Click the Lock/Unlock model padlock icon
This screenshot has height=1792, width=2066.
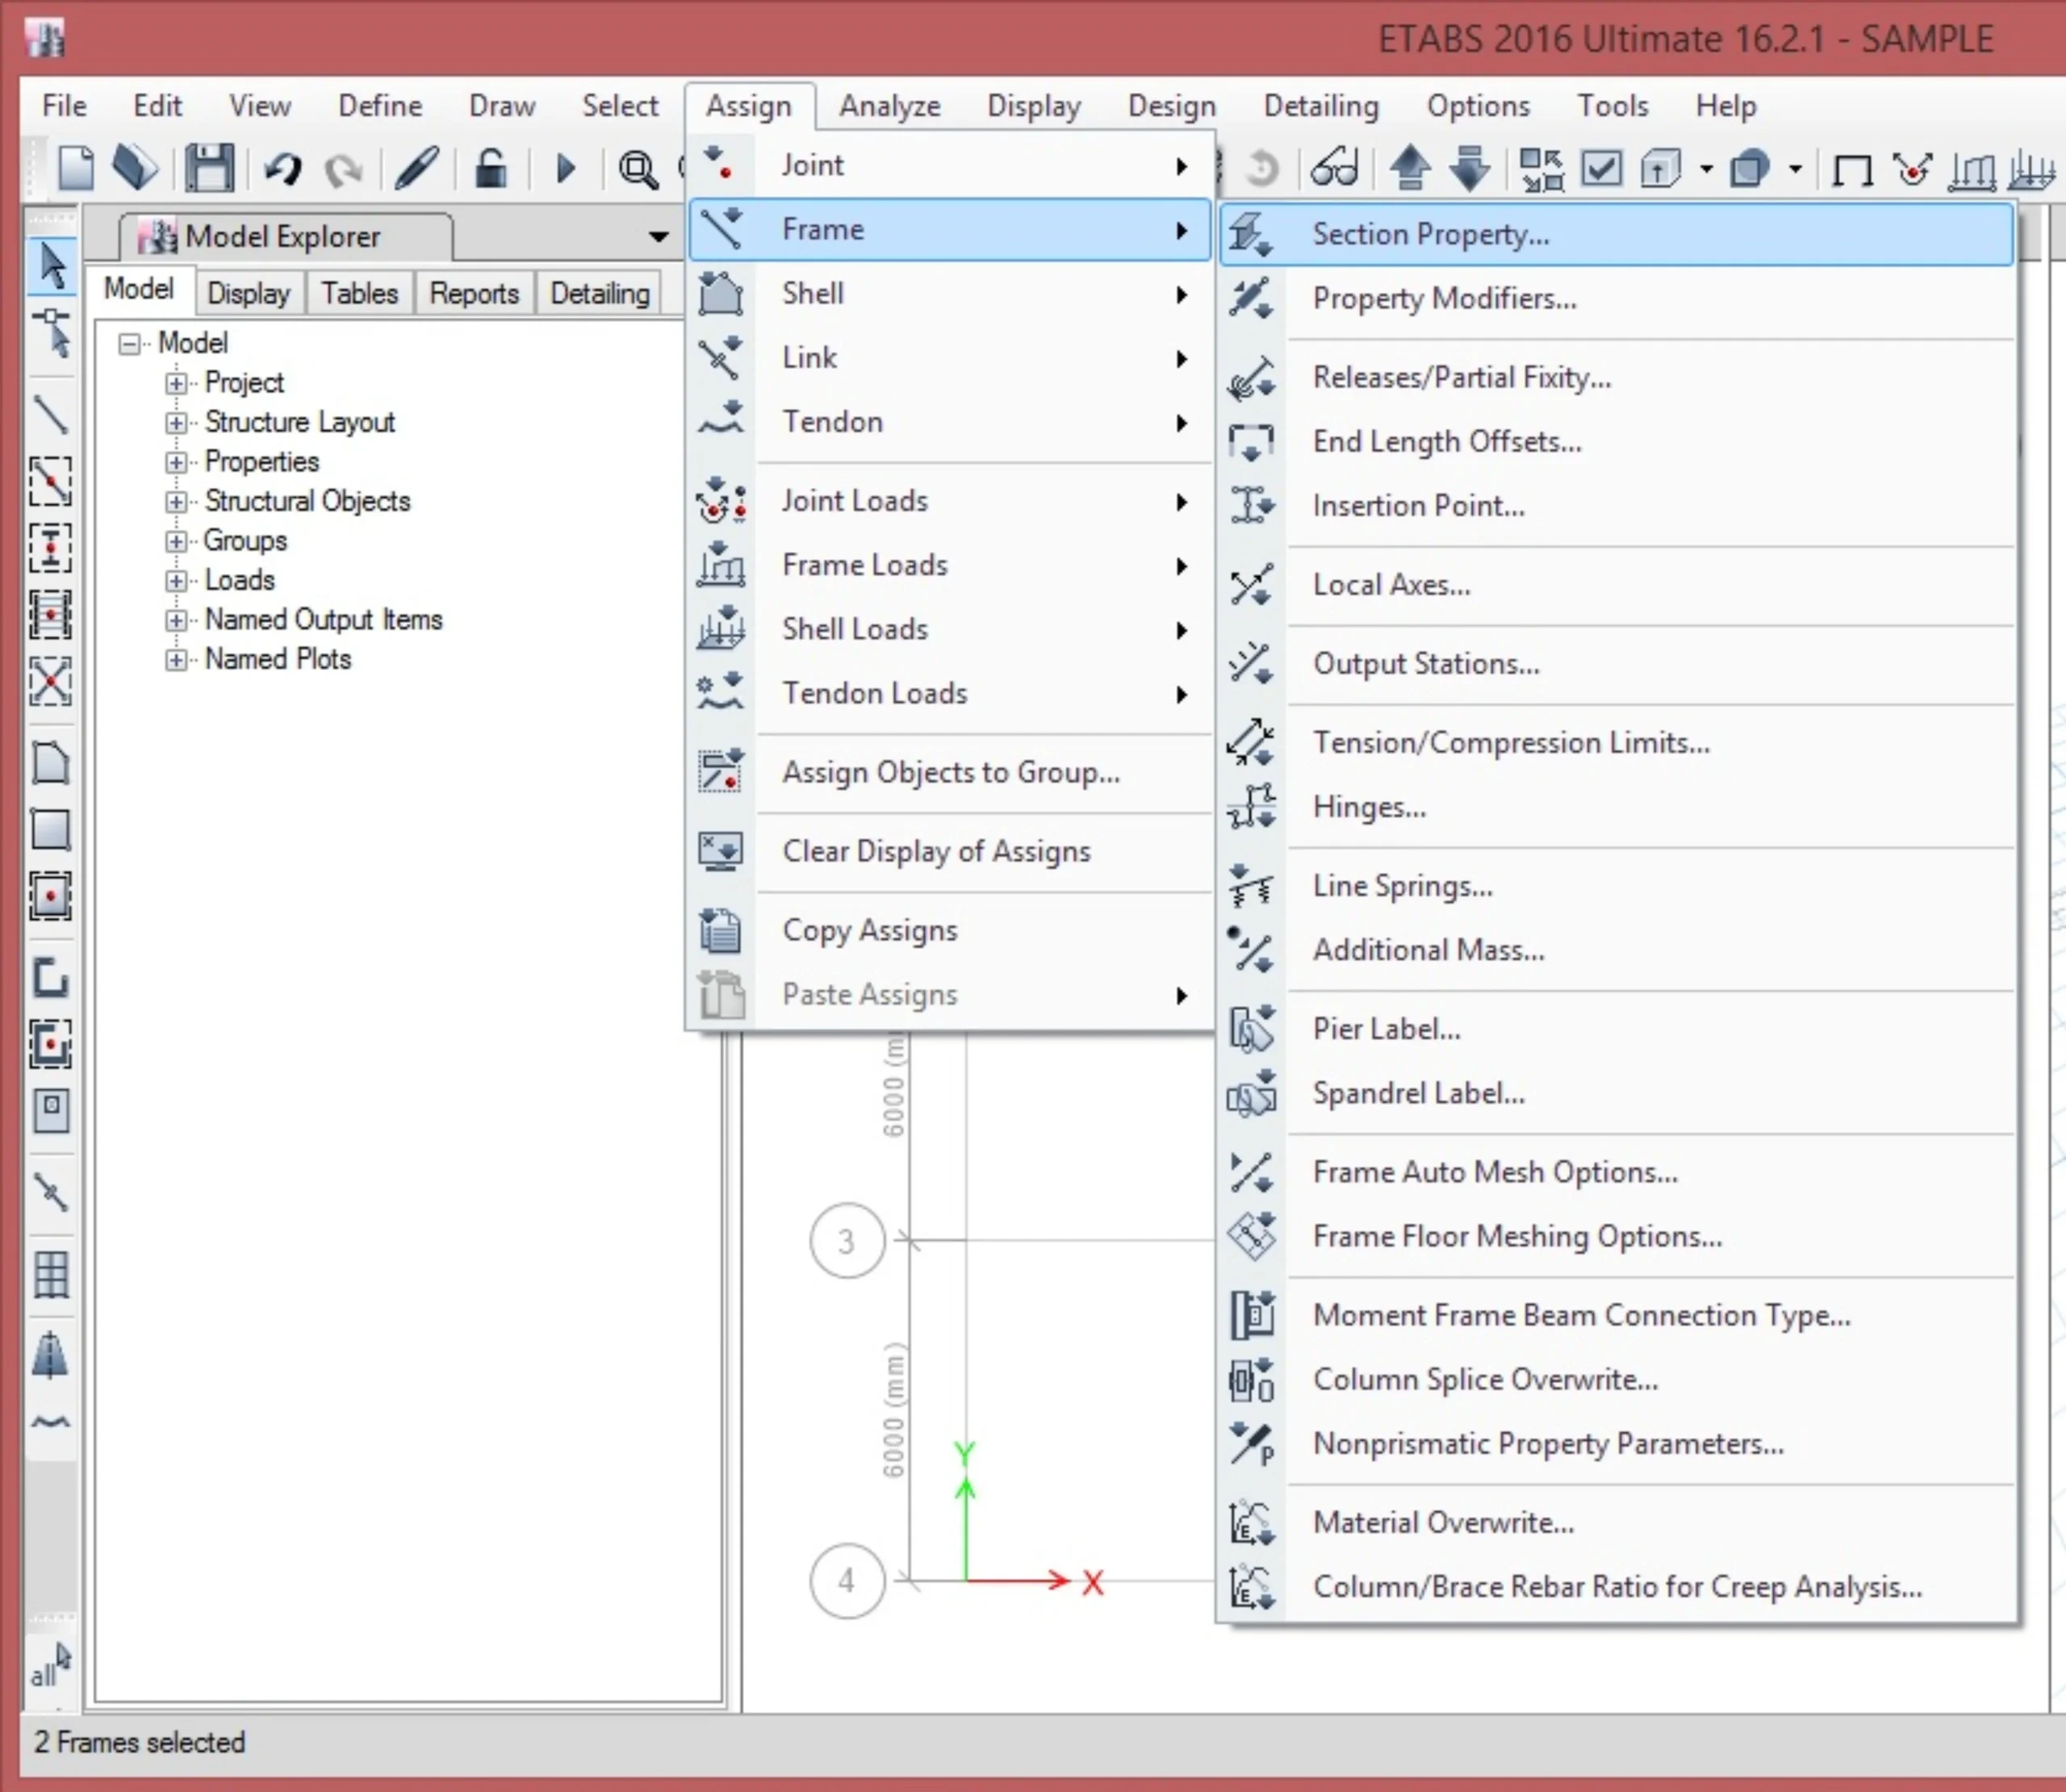click(x=490, y=168)
